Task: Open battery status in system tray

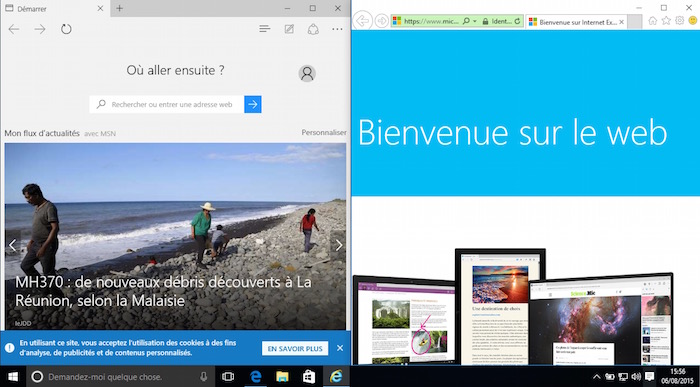Action: tap(610, 377)
